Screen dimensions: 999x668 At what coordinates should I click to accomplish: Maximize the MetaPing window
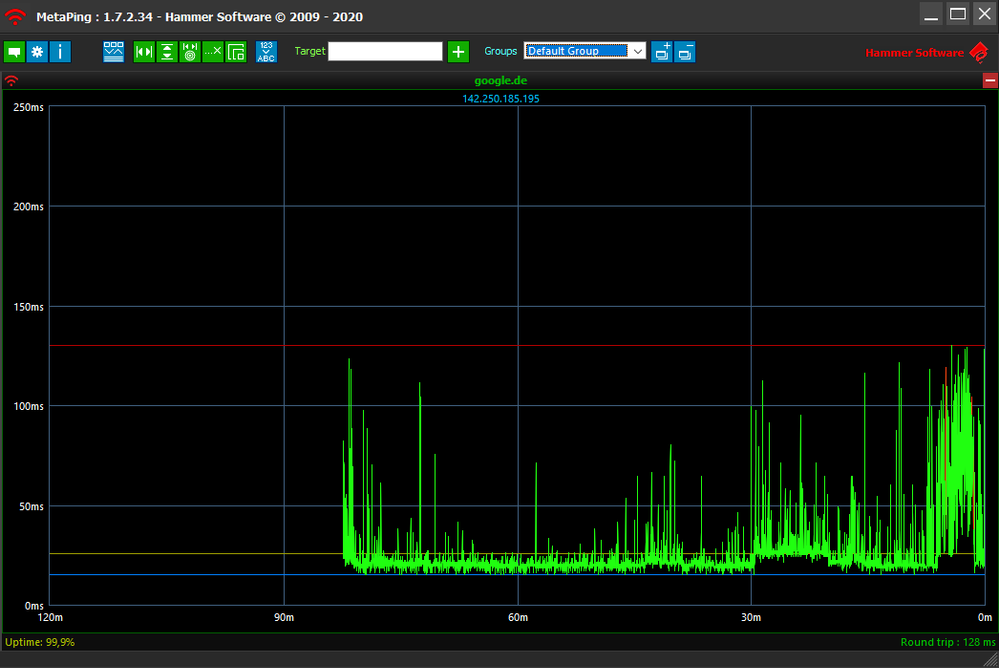(x=957, y=14)
